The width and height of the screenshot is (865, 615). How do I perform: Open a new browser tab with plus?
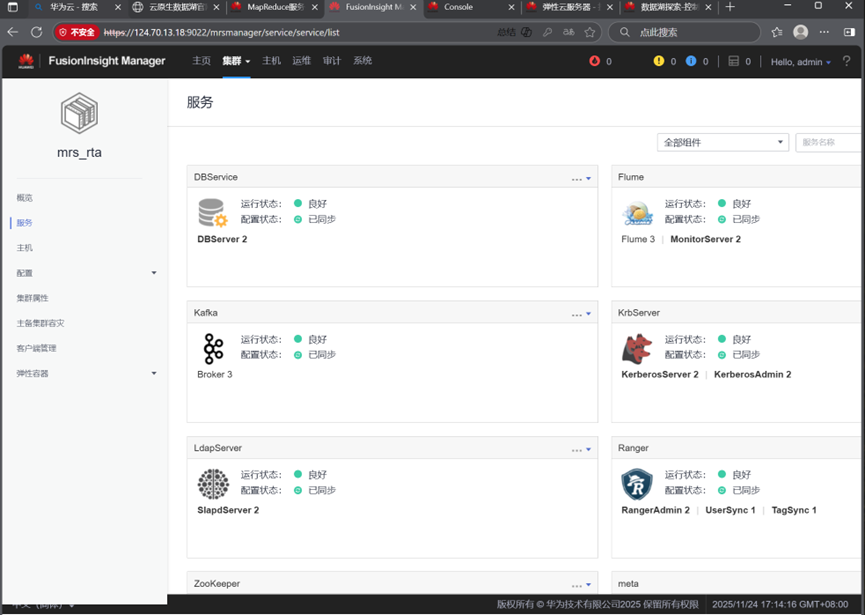(x=730, y=7)
